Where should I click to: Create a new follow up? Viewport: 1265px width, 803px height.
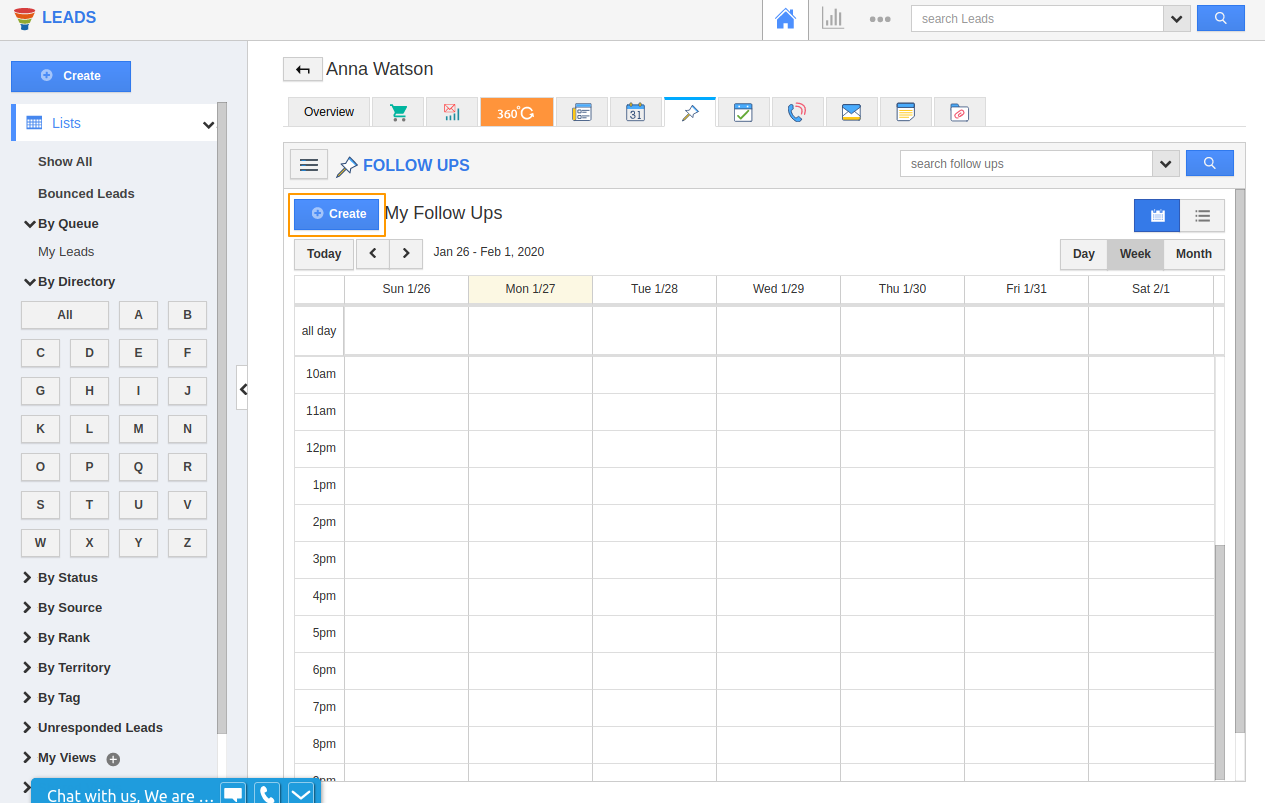click(337, 214)
